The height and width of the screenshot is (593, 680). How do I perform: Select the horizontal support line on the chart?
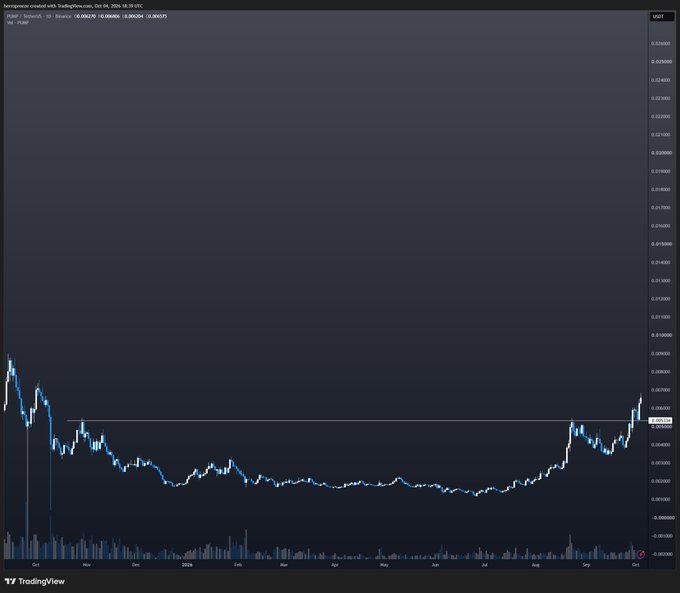point(357,420)
